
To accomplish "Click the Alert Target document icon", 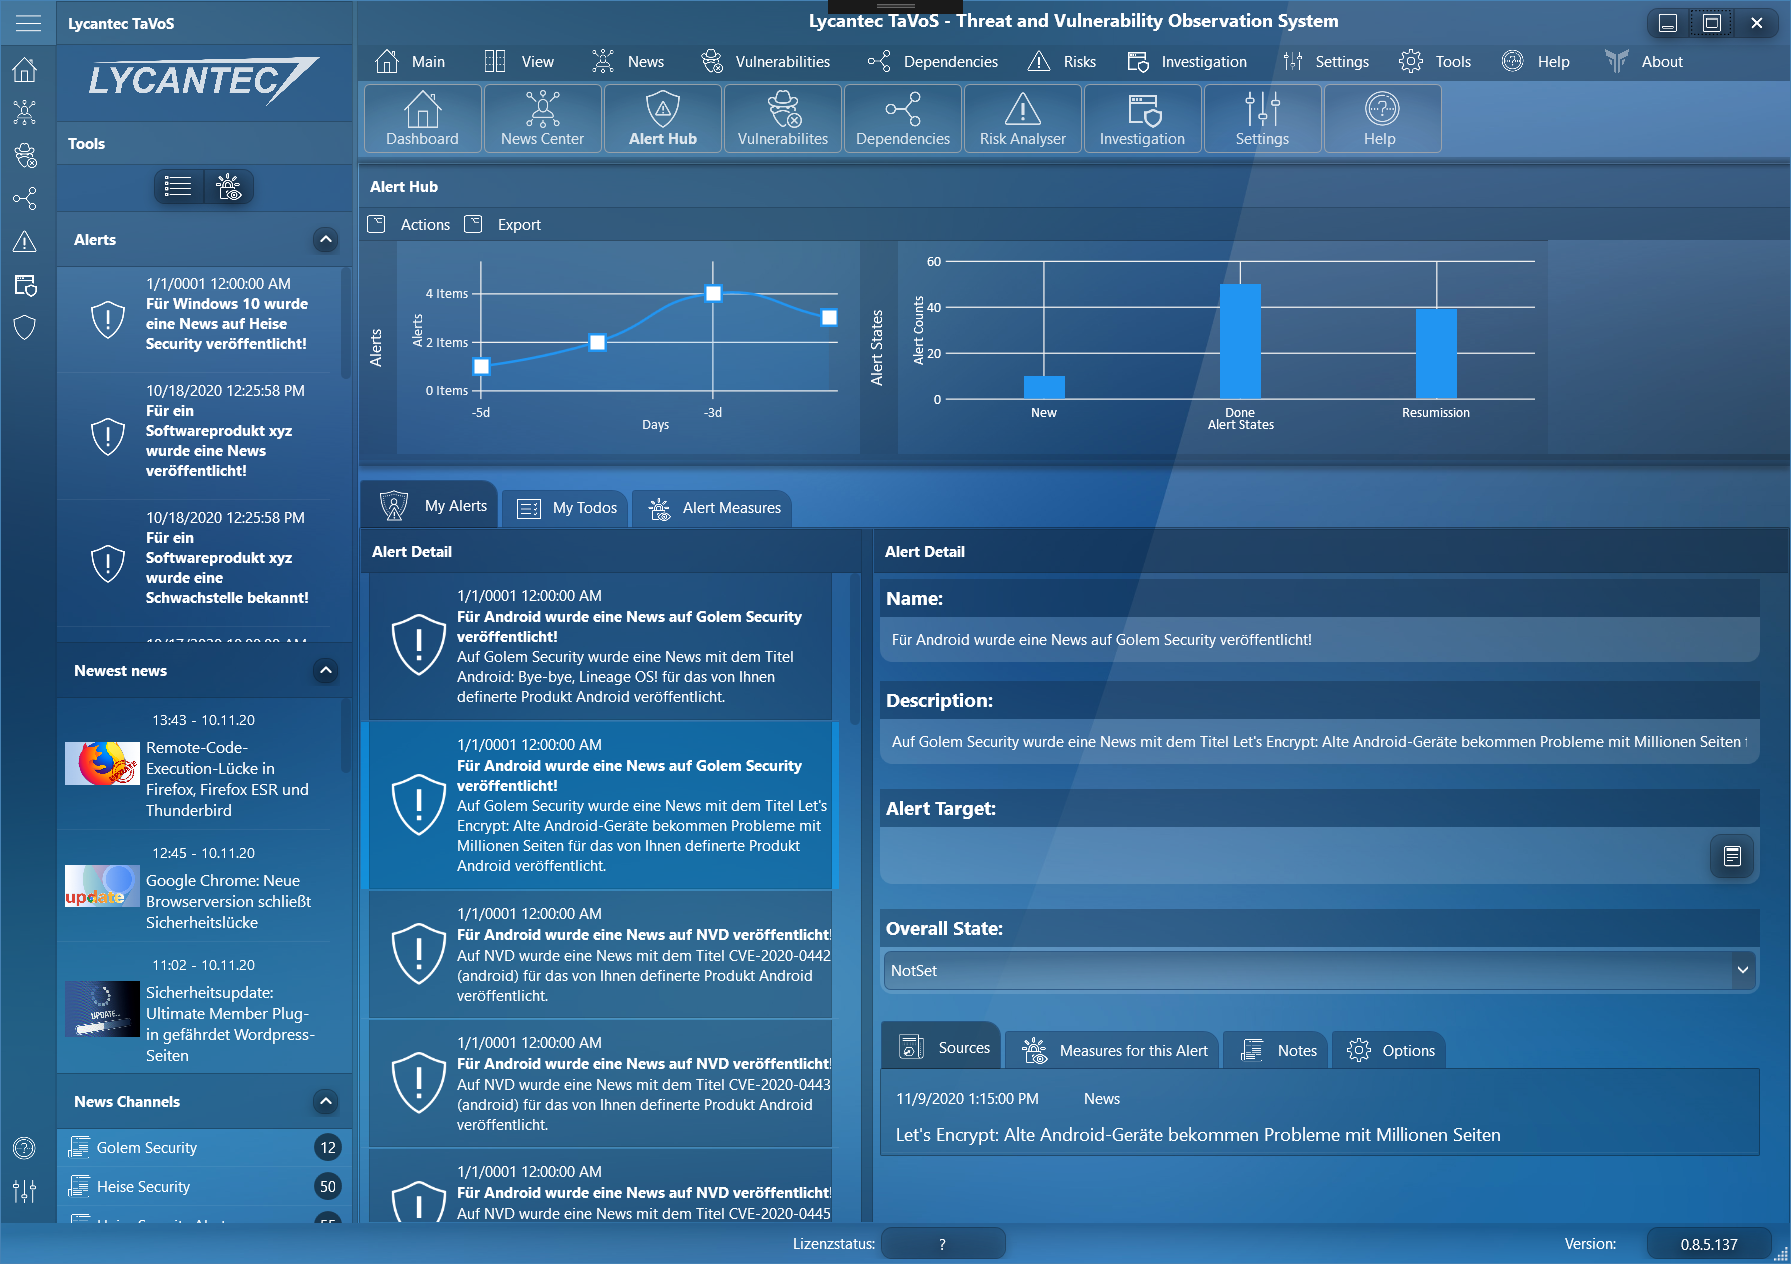I will pos(1732,856).
